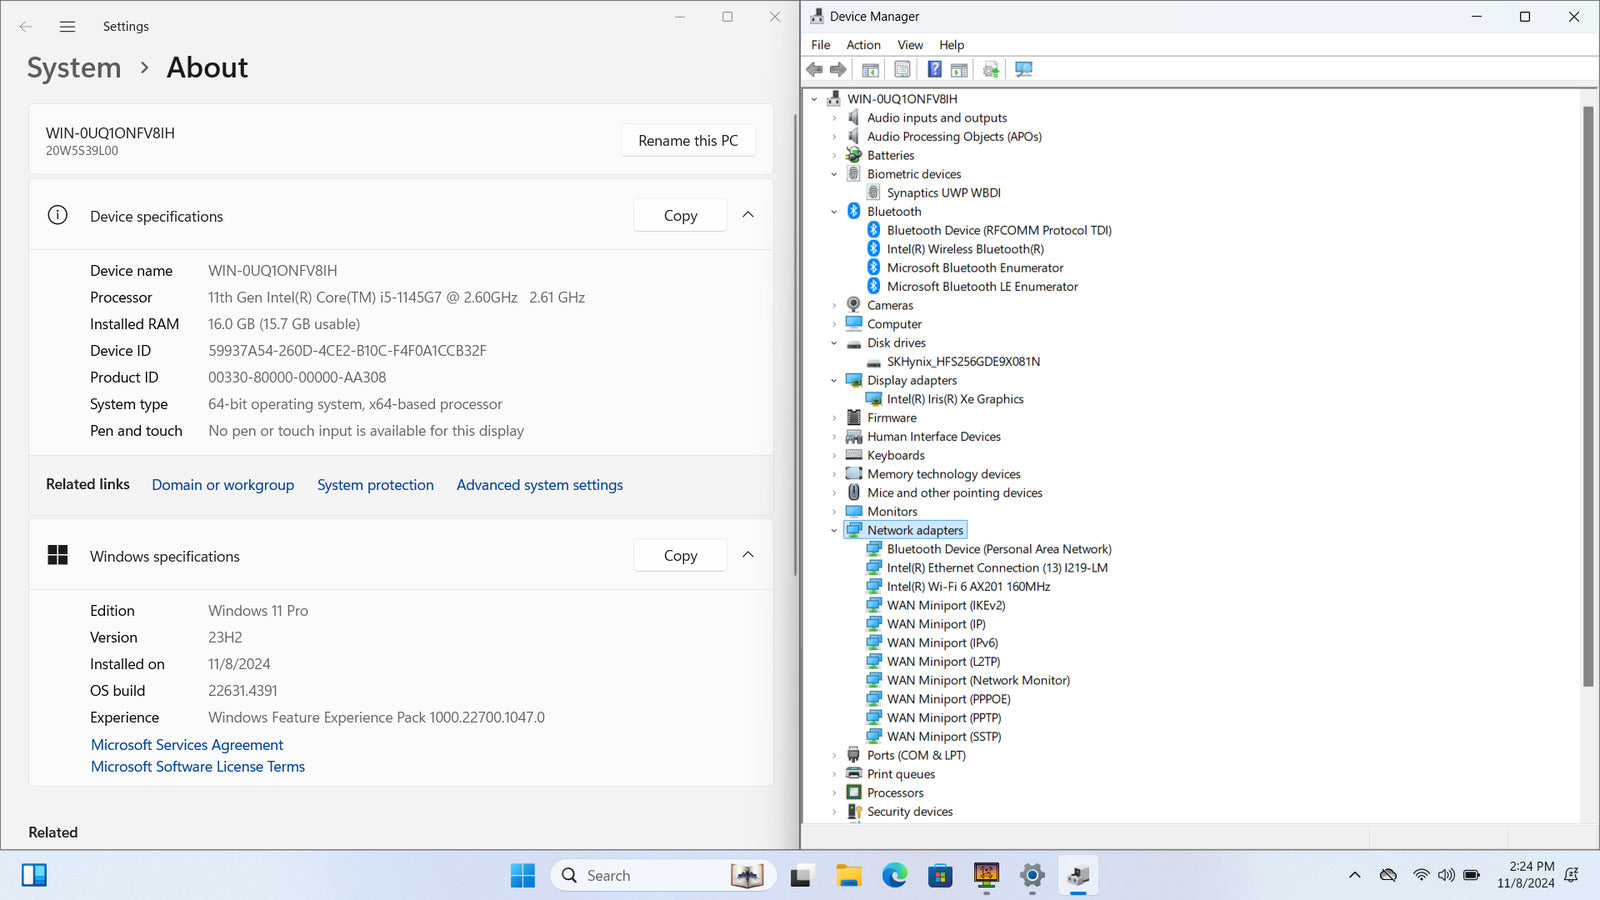Screen dimensions: 1600x900
Task: Click Widgets icon on taskbar's left end
Action: click(x=34, y=875)
